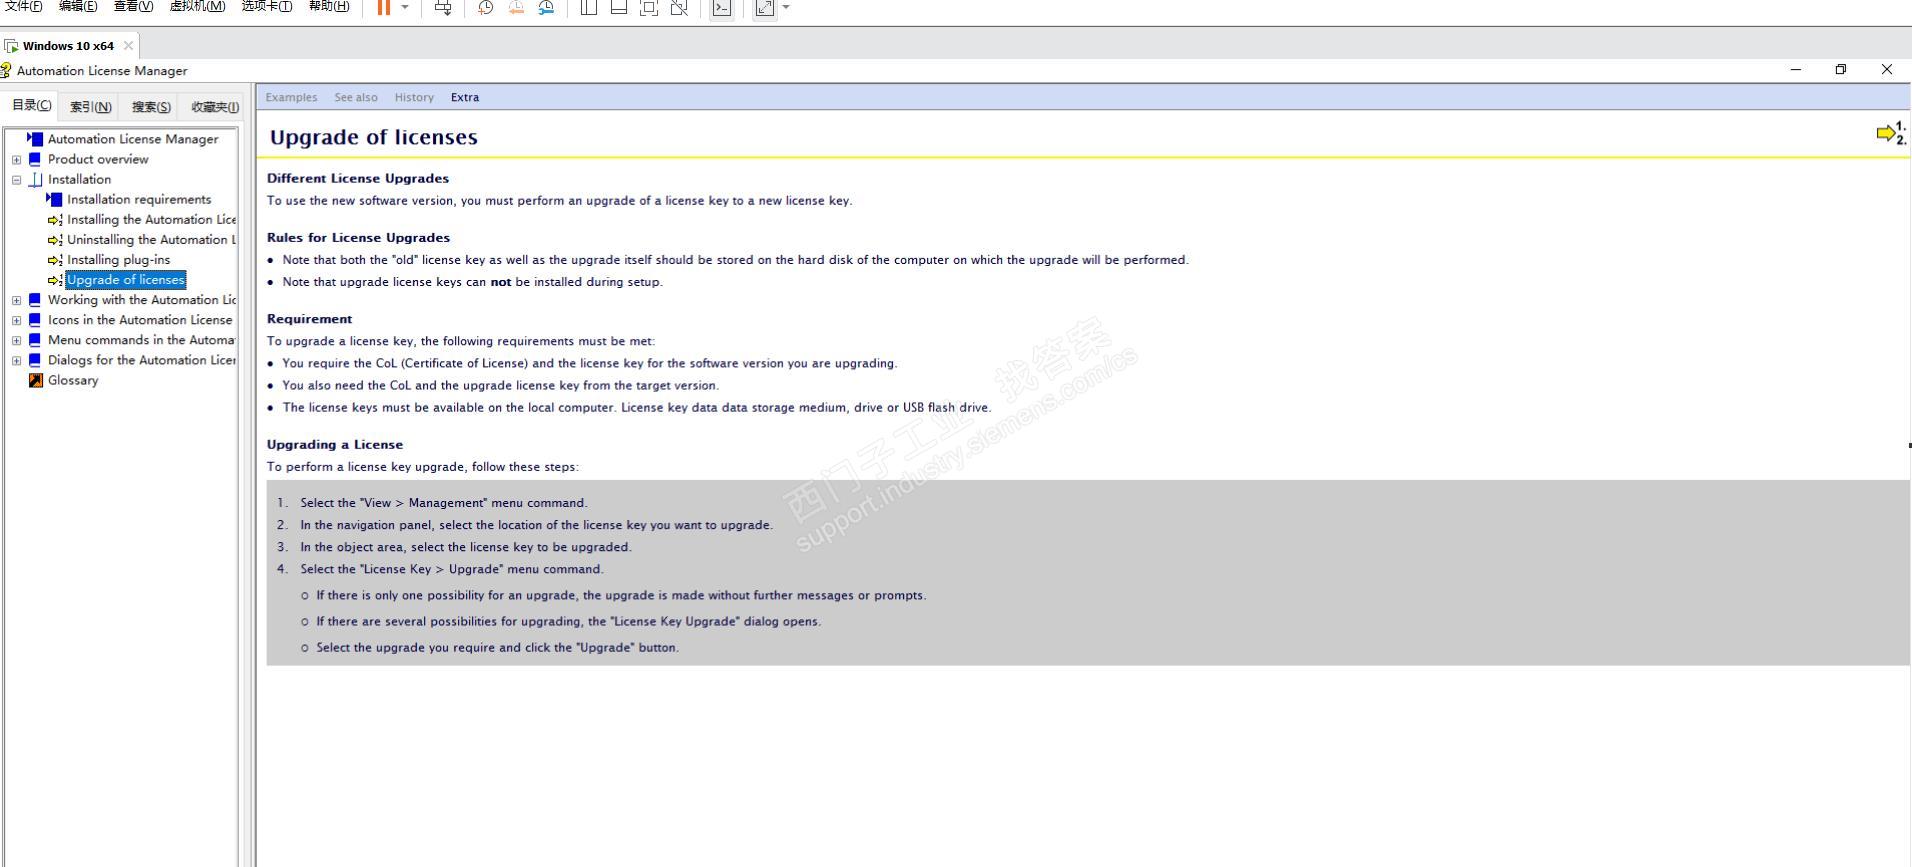The width and height of the screenshot is (1912, 867).
Task: Open the dropdown arrow beside the stretch icon
Action: click(786, 8)
